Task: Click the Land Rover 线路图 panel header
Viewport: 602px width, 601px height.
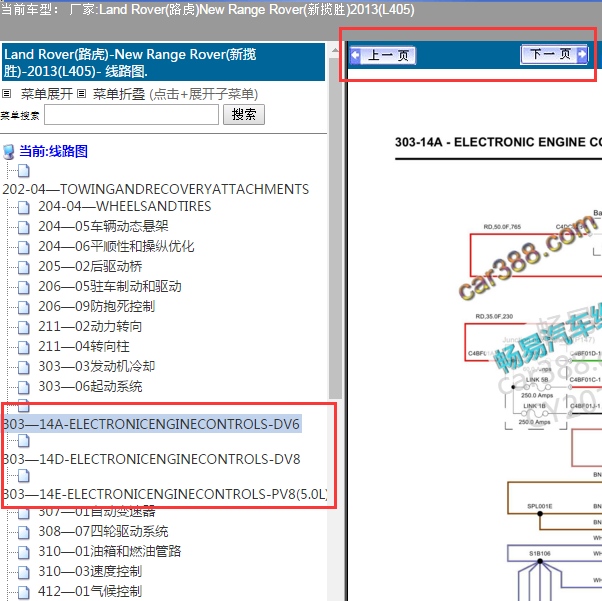Action: [x=163, y=62]
